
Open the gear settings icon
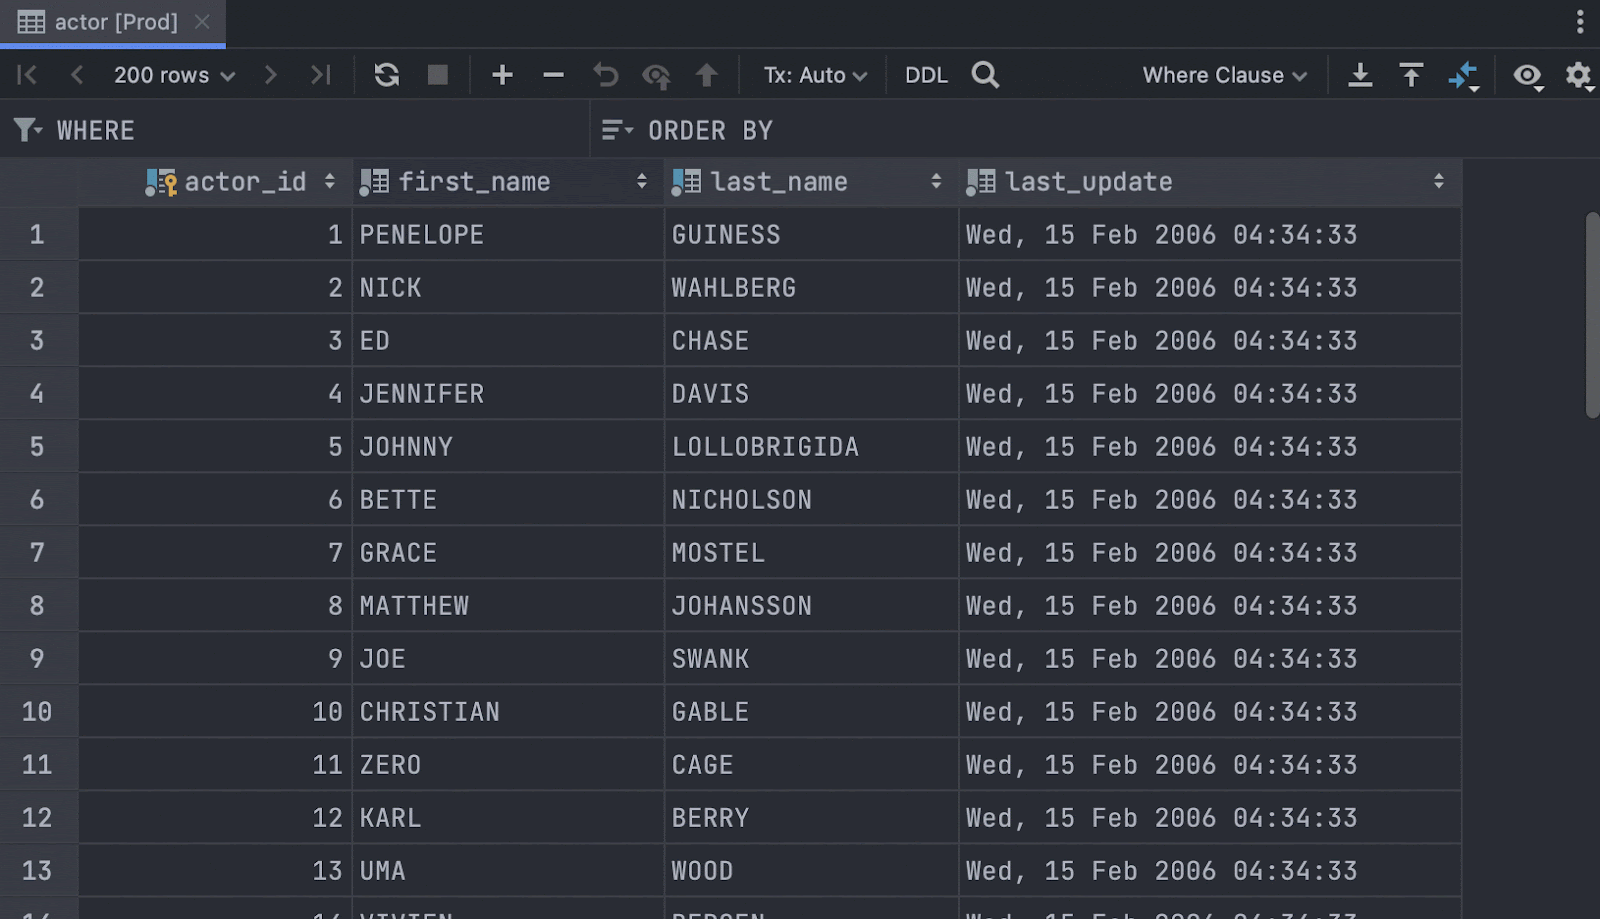(1578, 75)
